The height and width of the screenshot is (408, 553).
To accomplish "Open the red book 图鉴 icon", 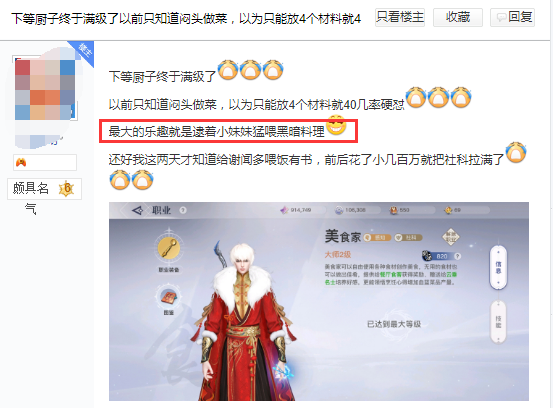I will point(169,297).
